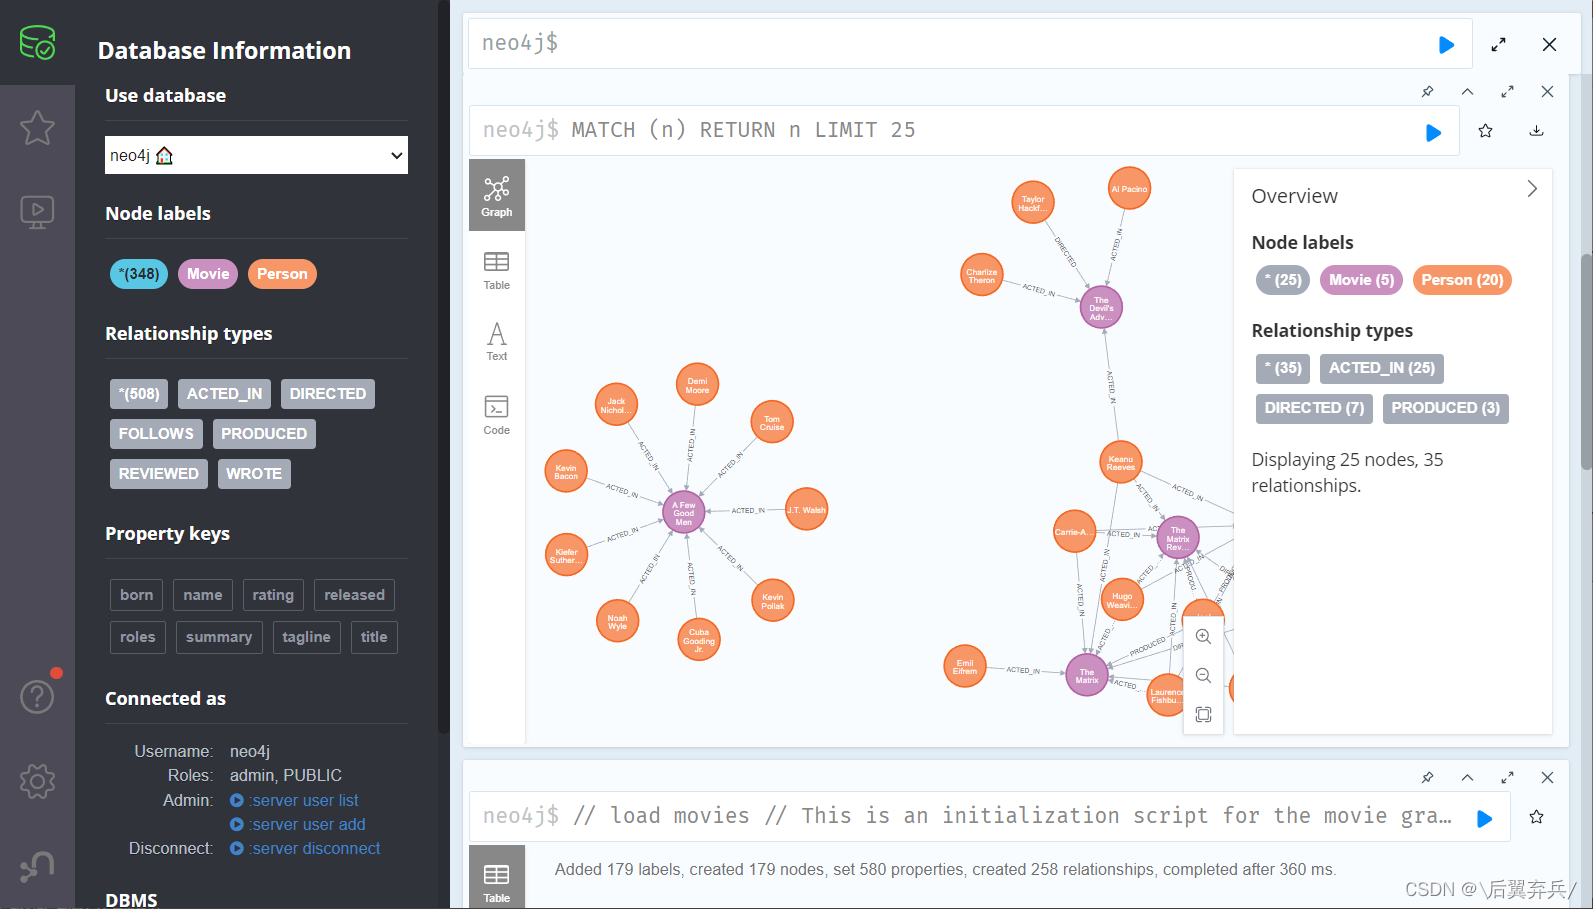This screenshot has height=909, width=1593.
Task: Collapse the Overview panel chevron
Action: pos(1532,189)
